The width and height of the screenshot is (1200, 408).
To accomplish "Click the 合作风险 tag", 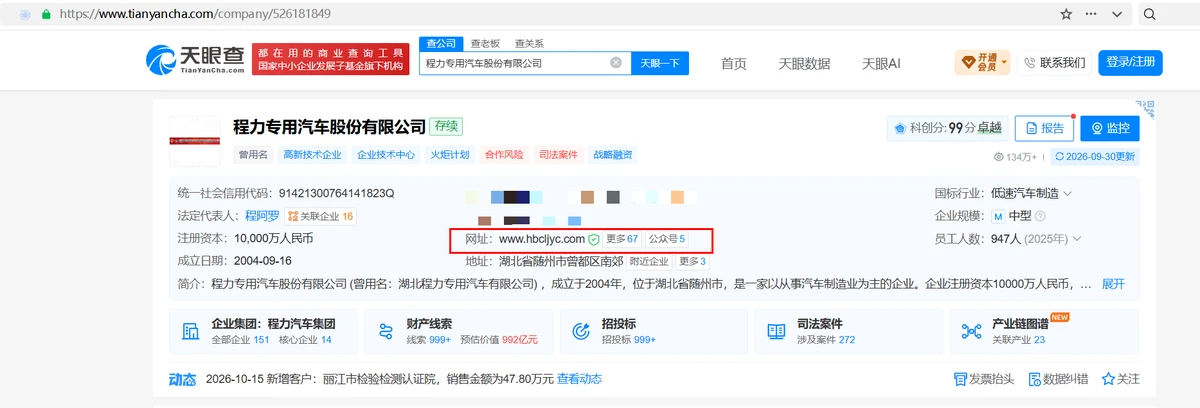I will [x=504, y=155].
